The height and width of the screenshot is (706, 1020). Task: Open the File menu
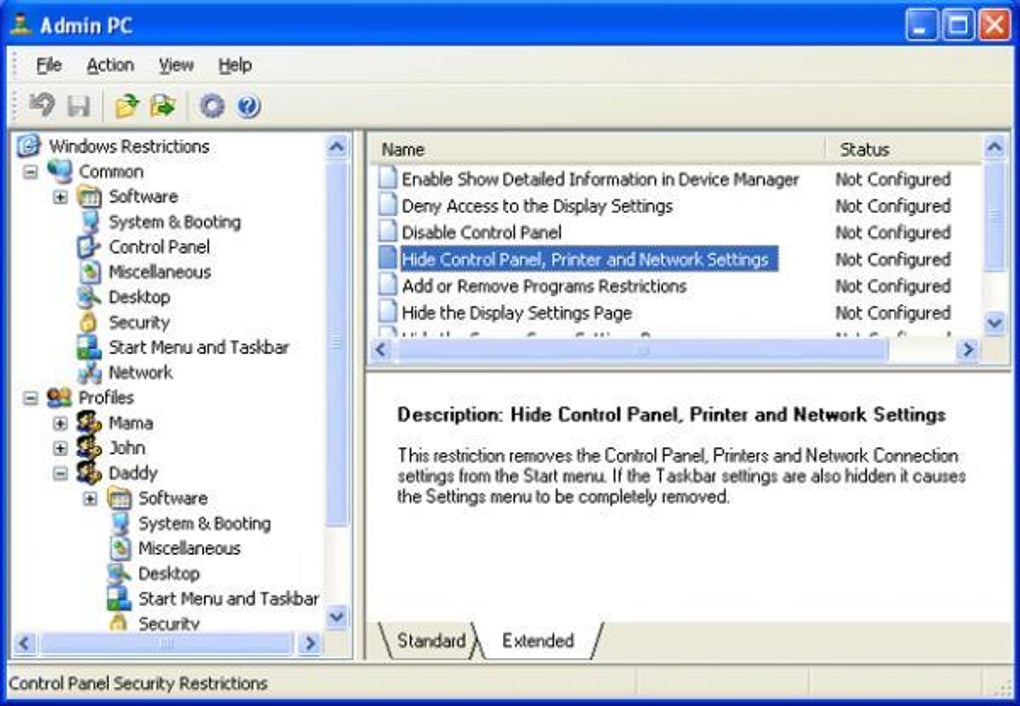tap(49, 65)
